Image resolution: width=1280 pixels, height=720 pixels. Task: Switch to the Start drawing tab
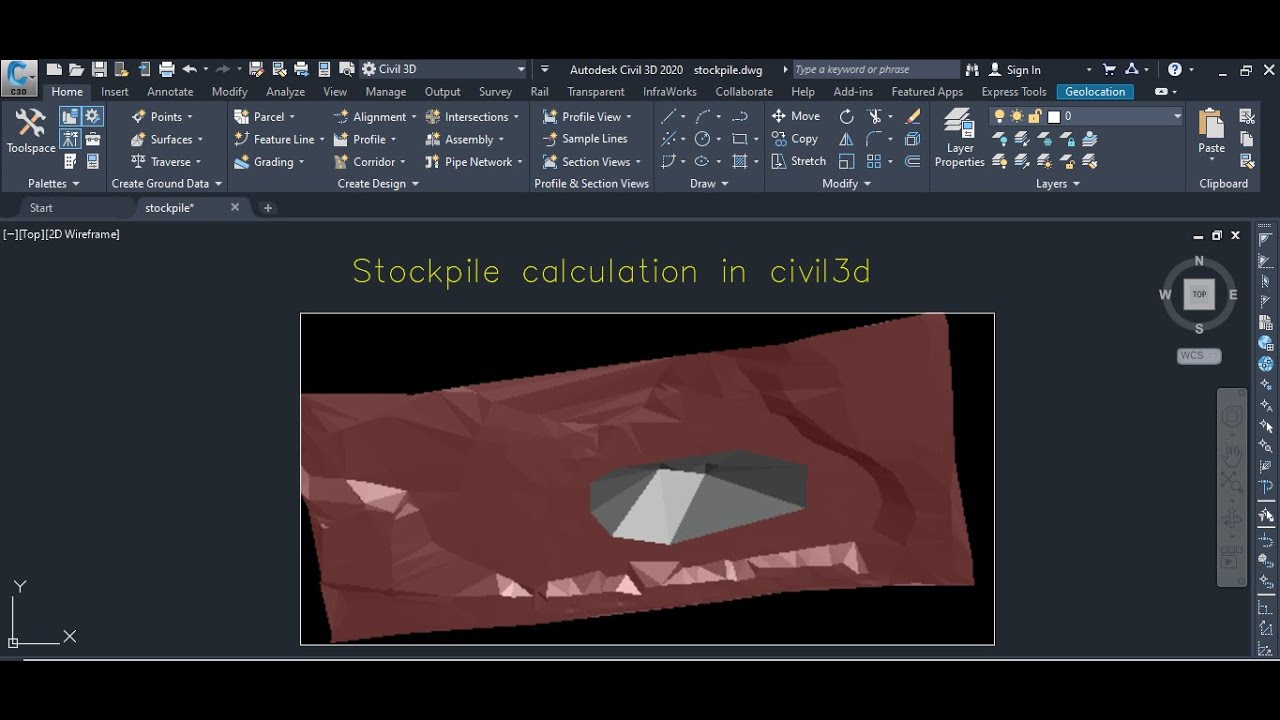pos(41,208)
